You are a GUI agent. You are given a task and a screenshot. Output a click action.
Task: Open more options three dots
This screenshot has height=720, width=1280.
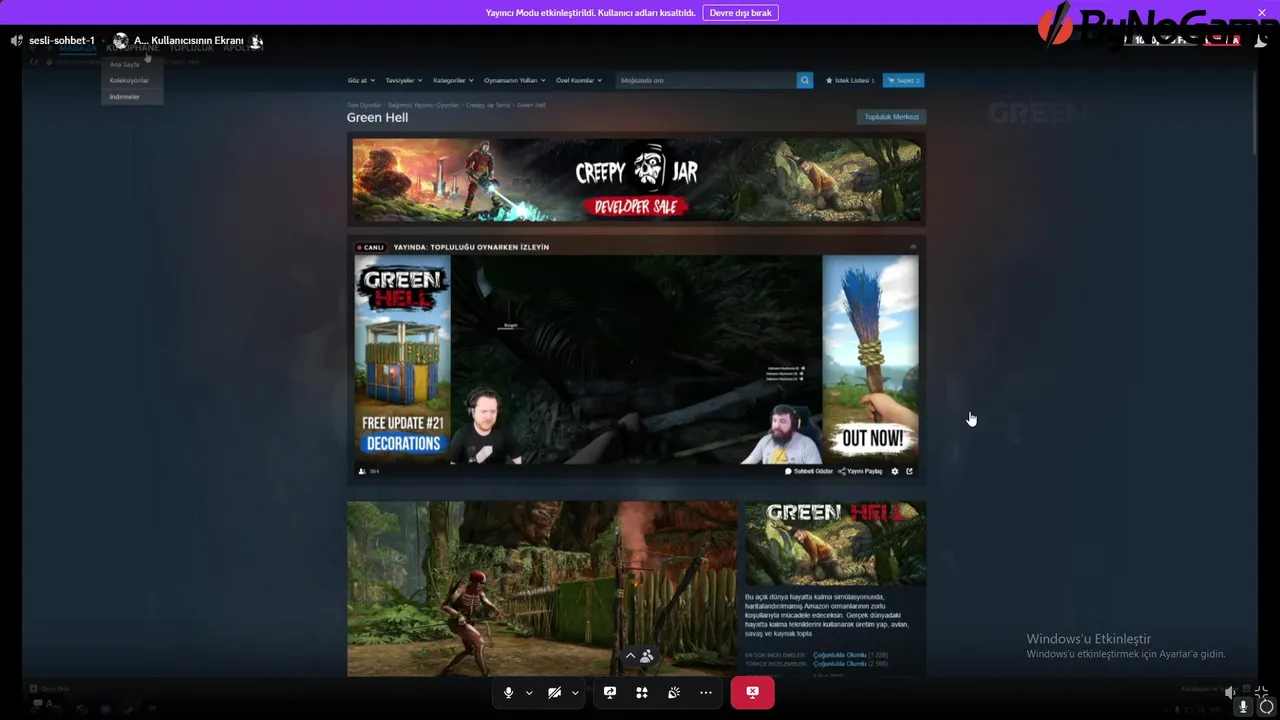706,692
